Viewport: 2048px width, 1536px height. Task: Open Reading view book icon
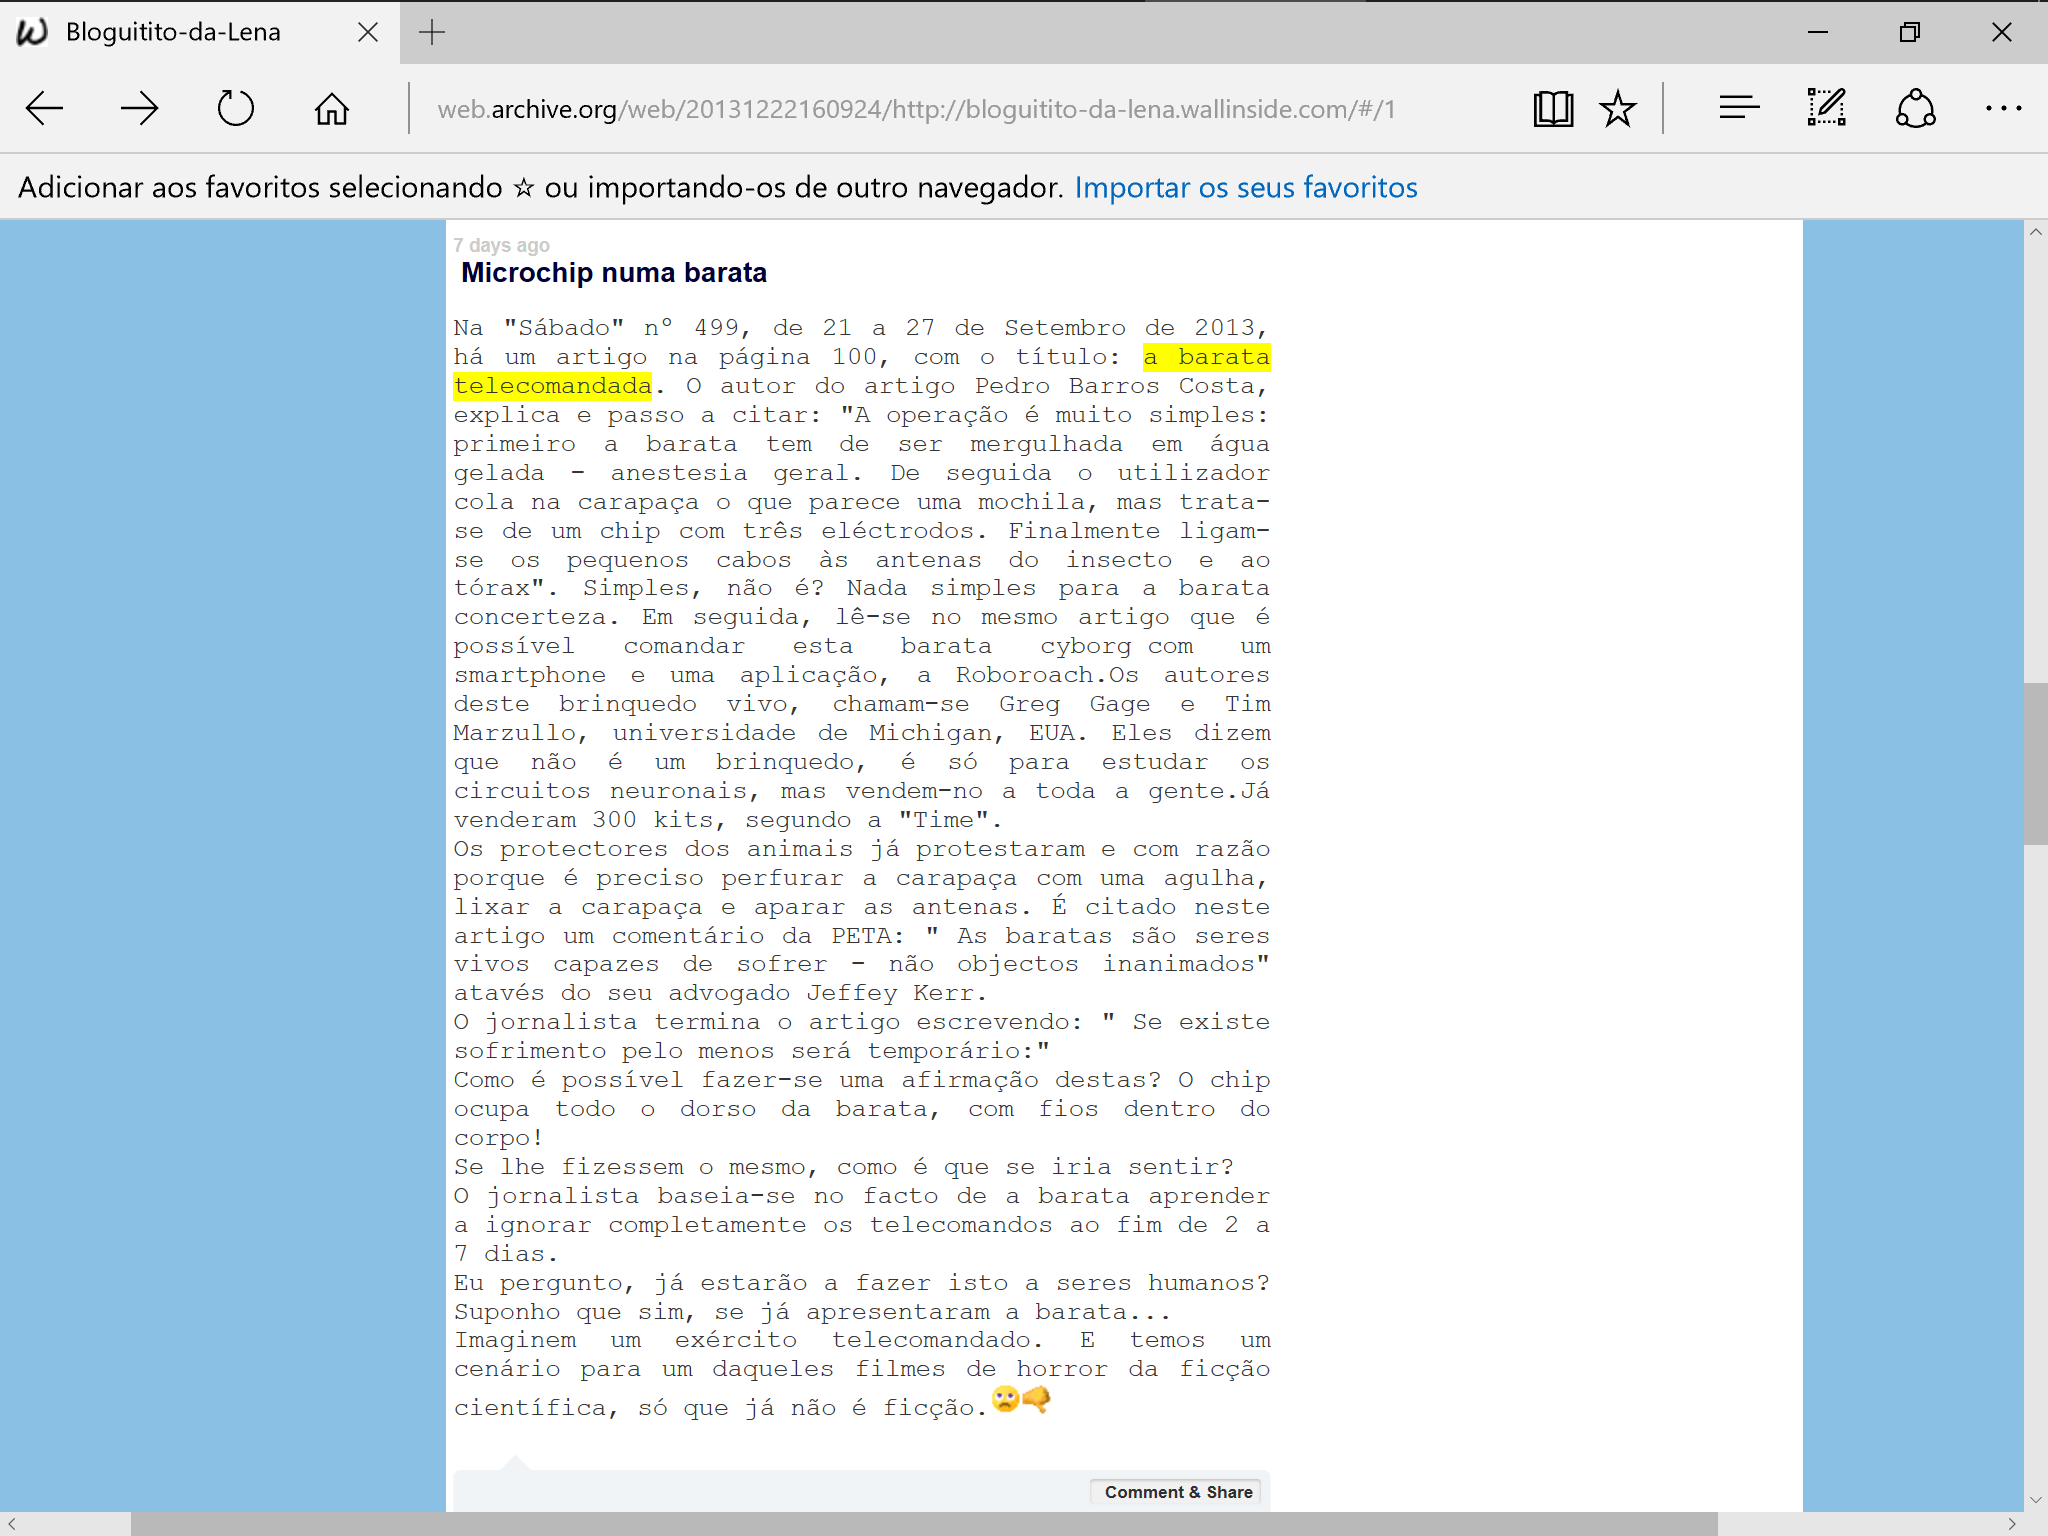(x=1553, y=108)
